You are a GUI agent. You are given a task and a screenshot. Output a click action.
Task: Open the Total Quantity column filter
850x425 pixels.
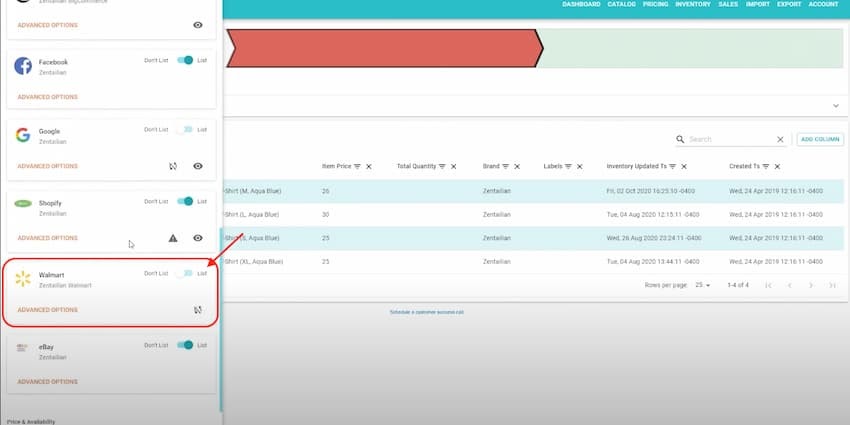[442, 166]
